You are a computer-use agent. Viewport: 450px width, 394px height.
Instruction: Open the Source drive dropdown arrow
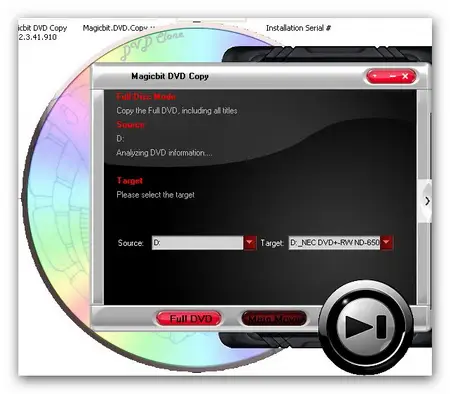[x=250, y=243]
